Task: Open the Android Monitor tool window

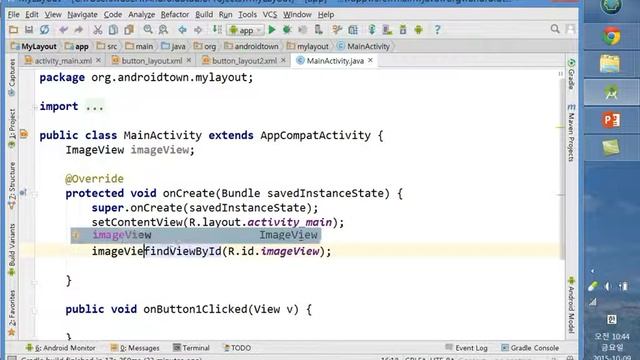Action: point(60,348)
